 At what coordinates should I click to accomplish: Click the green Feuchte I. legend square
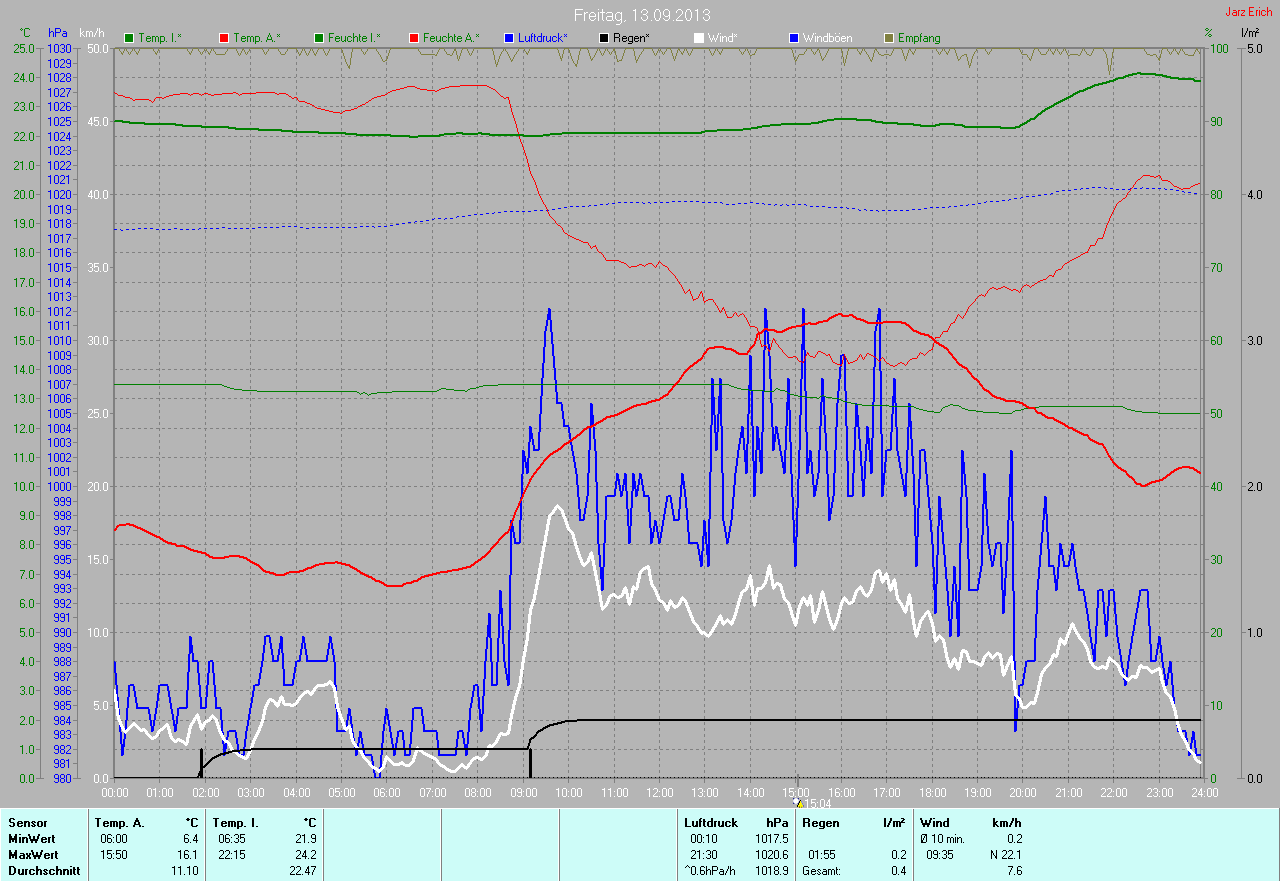click(320, 38)
